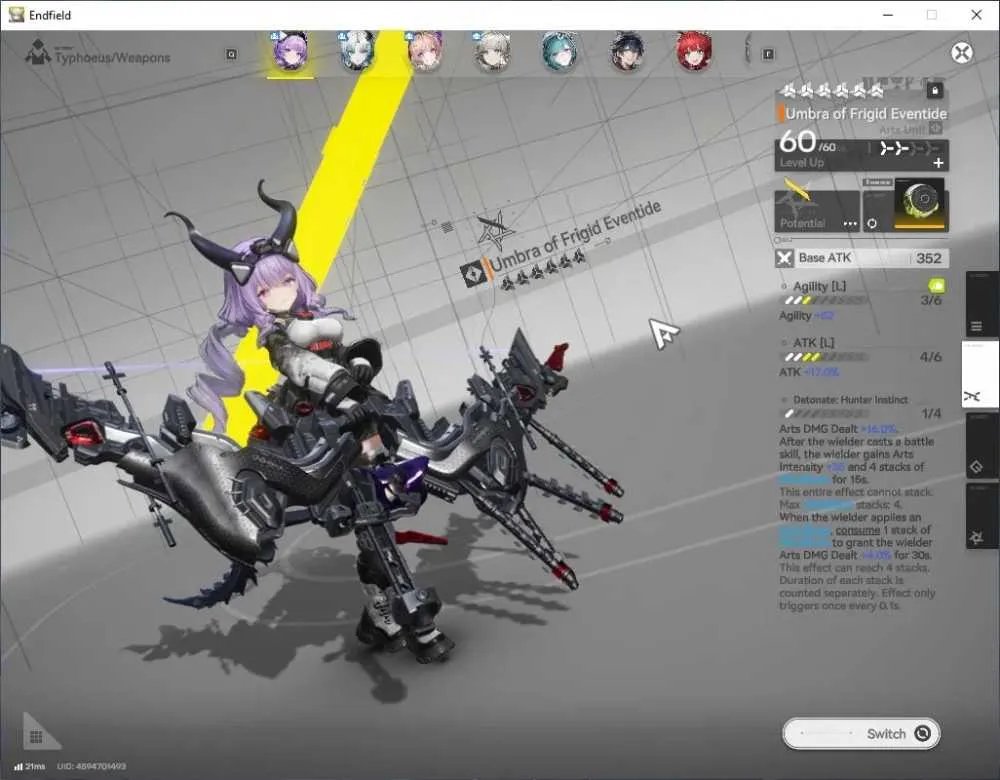Select the pink-haired operator portrait
1000x780 pixels.
tap(424, 50)
